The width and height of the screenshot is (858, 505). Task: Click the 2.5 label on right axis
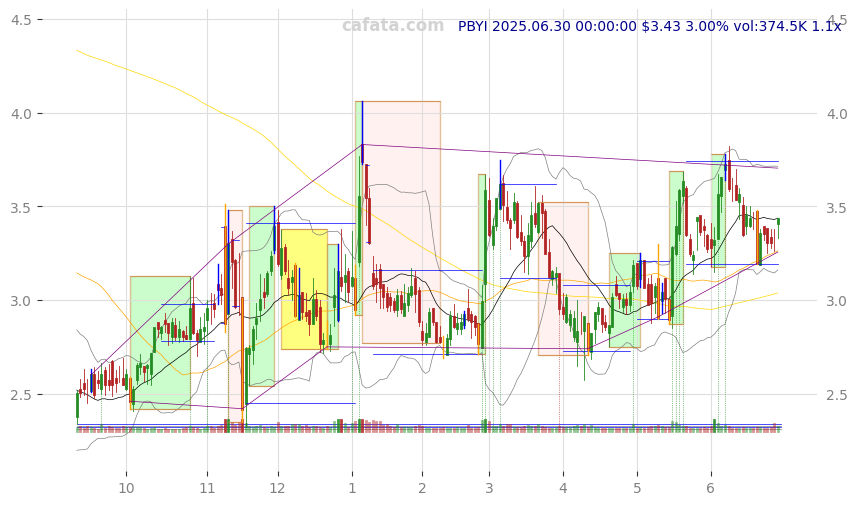click(837, 395)
